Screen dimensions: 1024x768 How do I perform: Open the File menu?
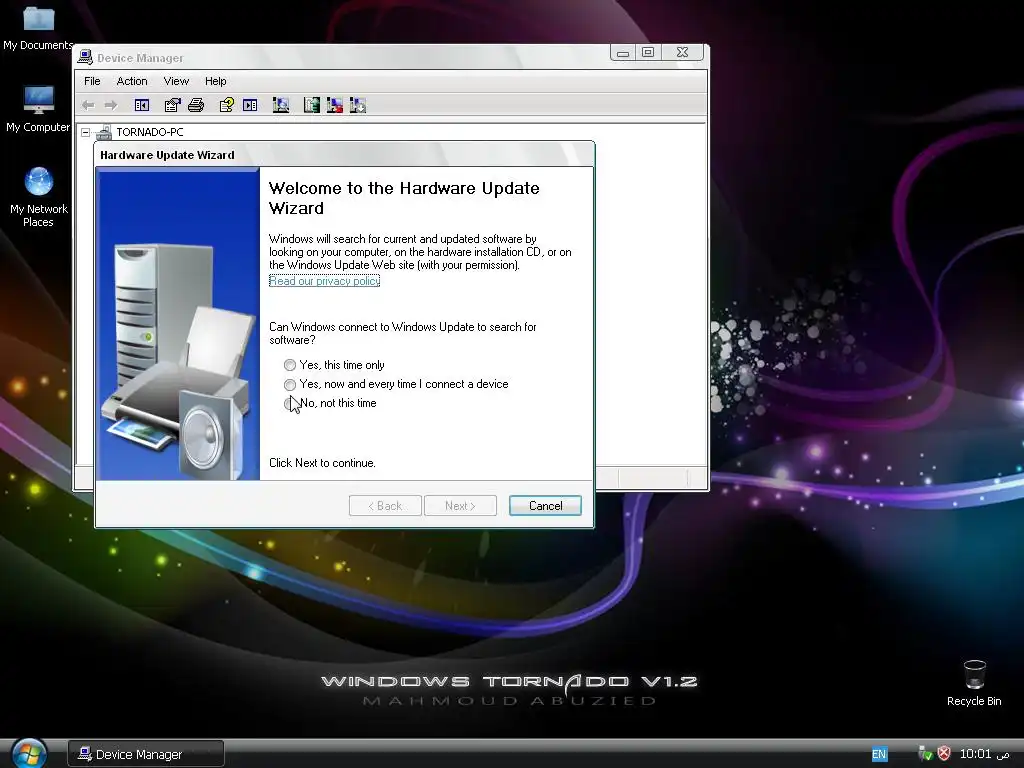pos(92,81)
